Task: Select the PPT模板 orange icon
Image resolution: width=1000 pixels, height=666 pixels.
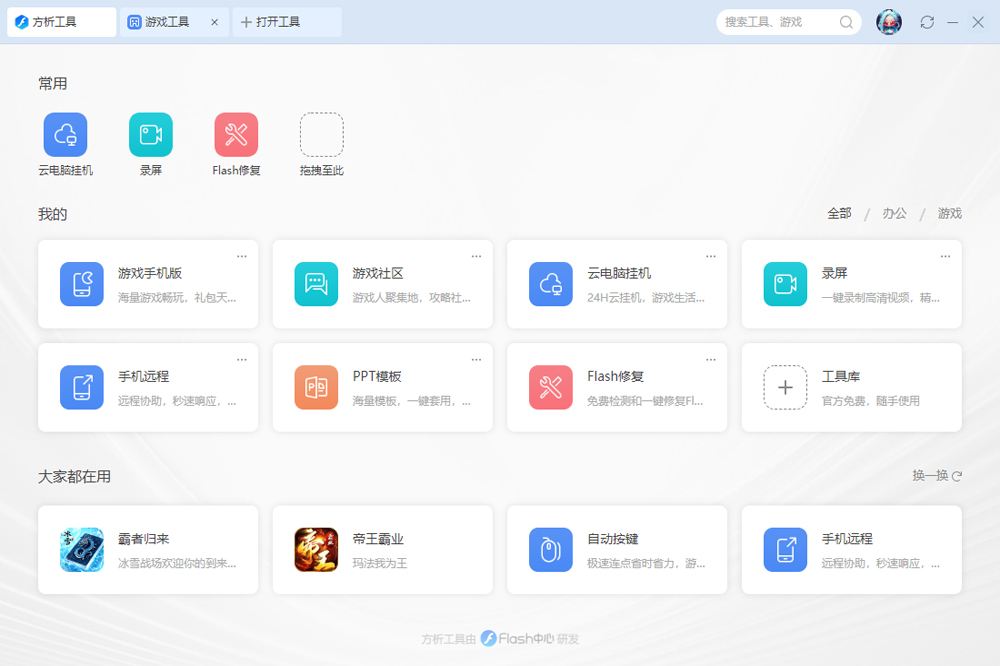Action: click(316, 387)
